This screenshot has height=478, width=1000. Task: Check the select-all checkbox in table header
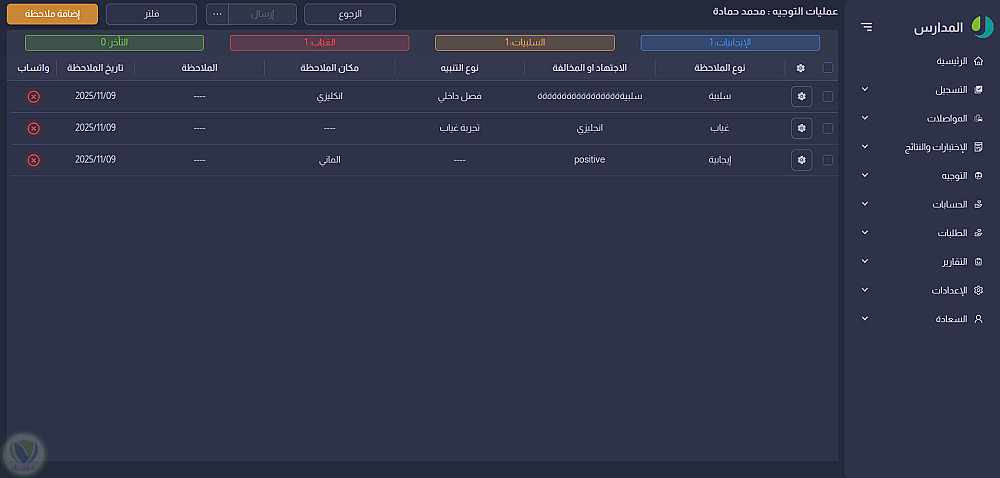[827, 68]
